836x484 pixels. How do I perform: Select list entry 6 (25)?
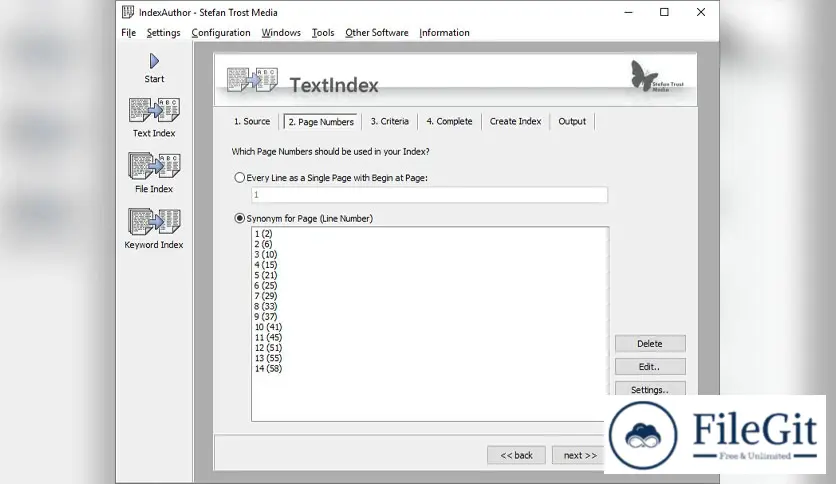click(x=266, y=286)
